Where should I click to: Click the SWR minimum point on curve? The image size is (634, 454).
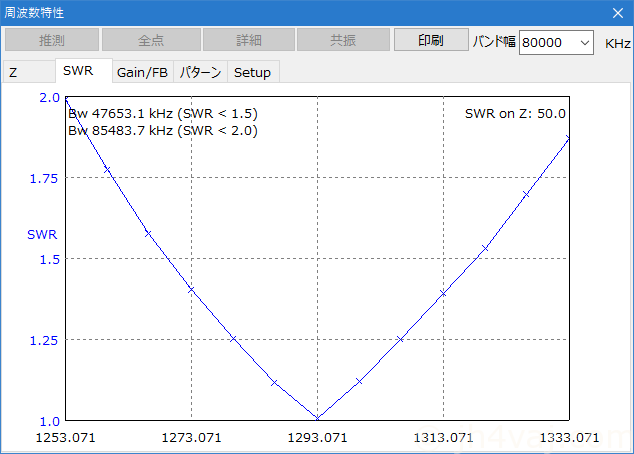click(317, 418)
